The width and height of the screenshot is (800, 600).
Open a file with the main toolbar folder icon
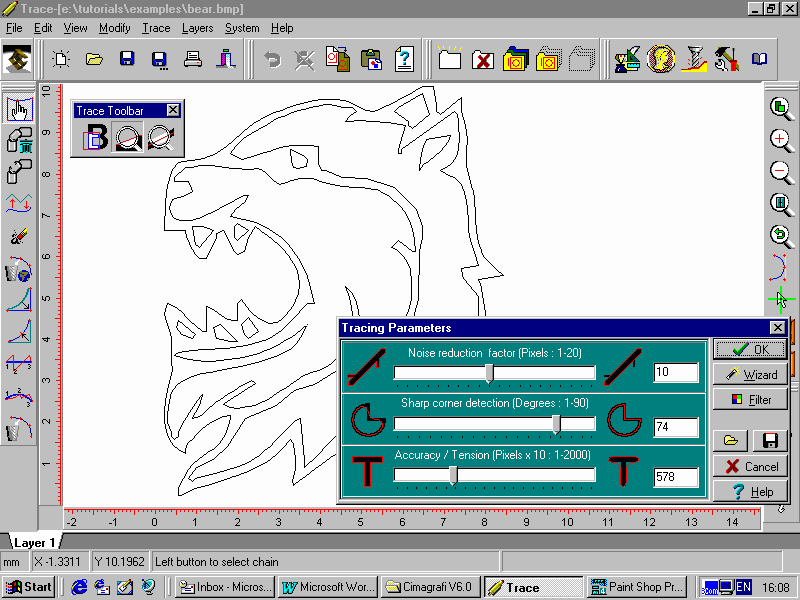(x=94, y=59)
